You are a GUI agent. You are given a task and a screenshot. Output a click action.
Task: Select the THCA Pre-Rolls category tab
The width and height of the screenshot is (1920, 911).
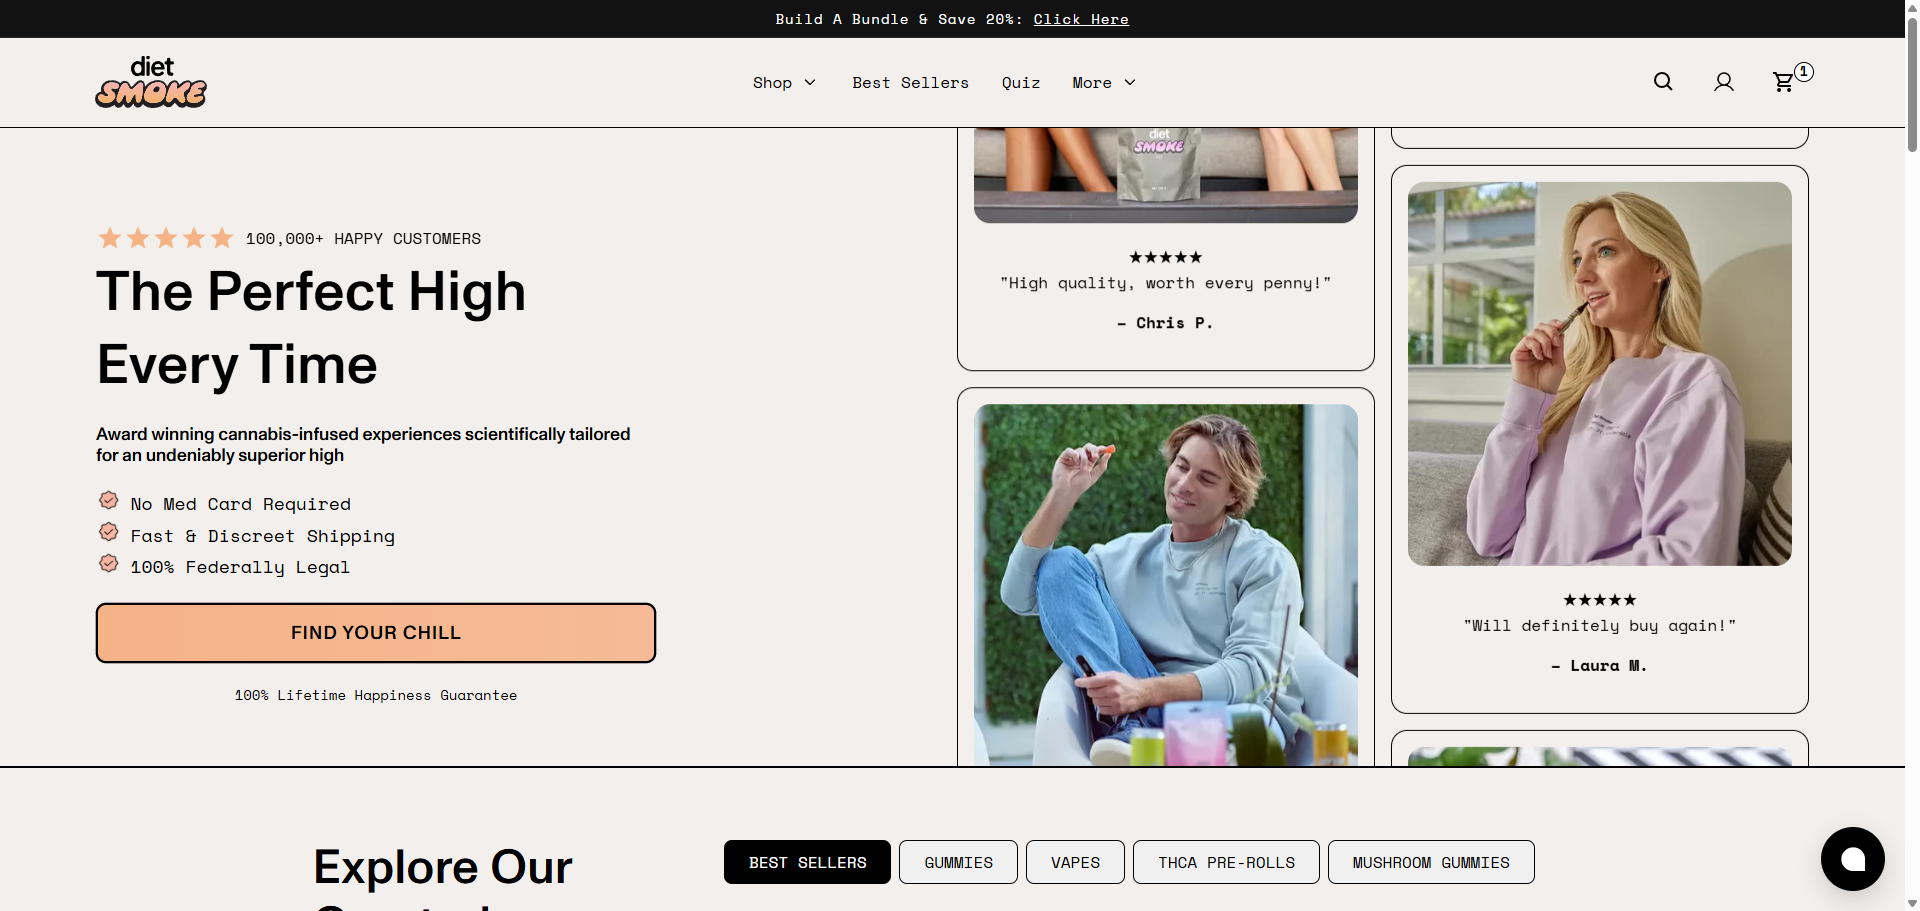pos(1226,862)
